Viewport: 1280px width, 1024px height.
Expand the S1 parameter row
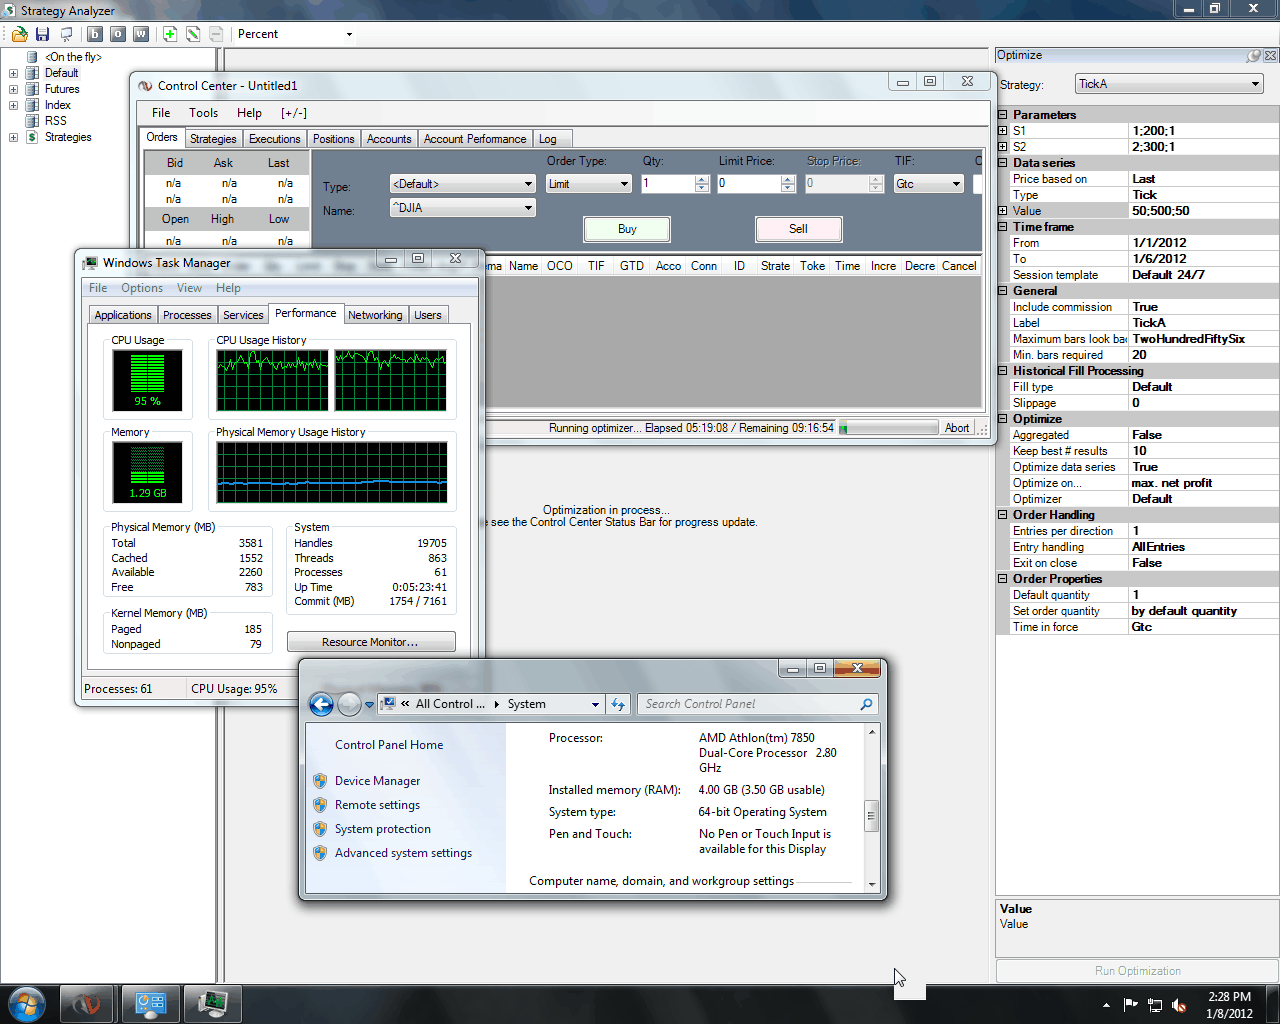tap(1003, 131)
